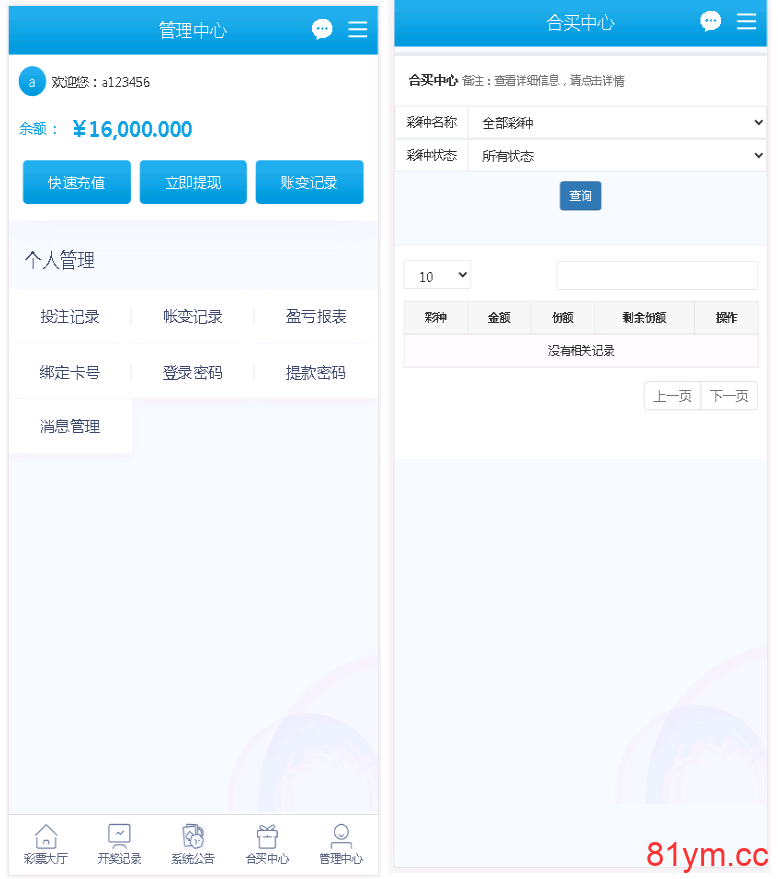778x879 pixels.
Task: Open 绑定卡号 menu item
Action: (x=70, y=372)
